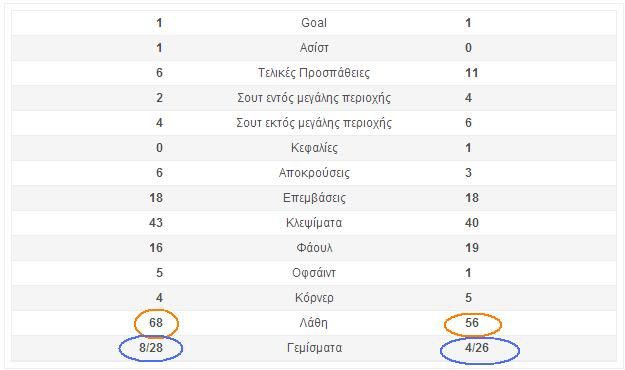Viewport: 625px width, 370px height.
Task: Select the Επεμβάσεις row label
Action: pos(314,198)
